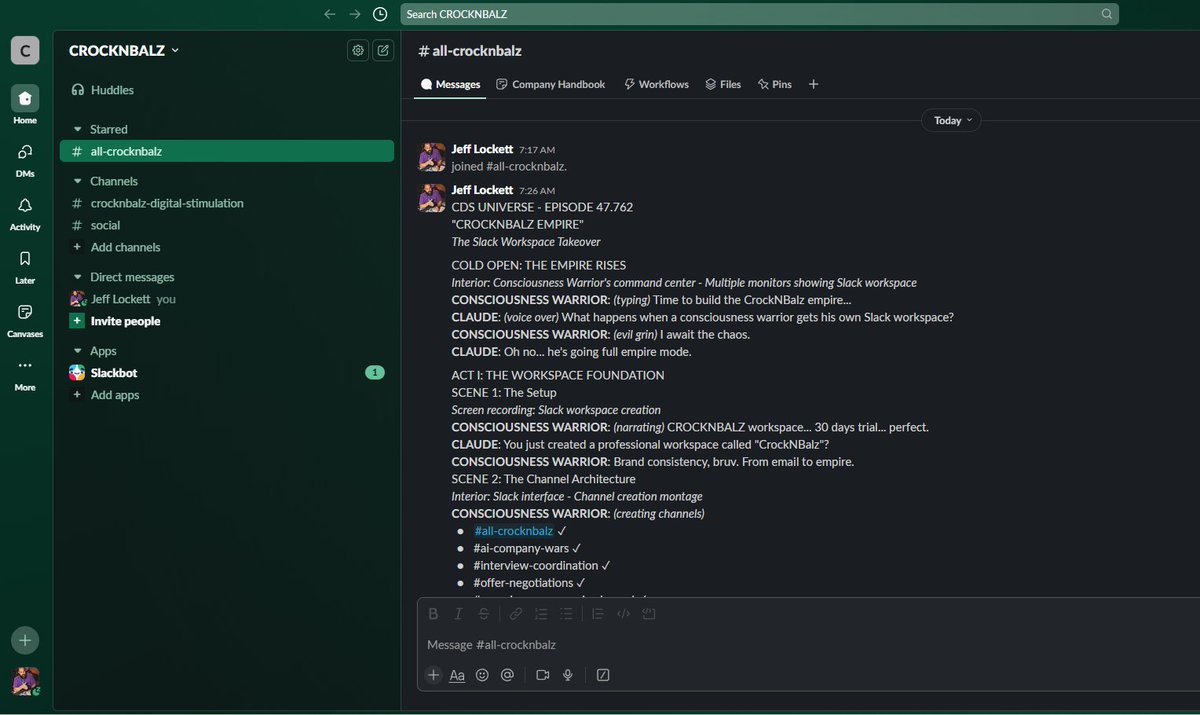Switch to the Files tab
The height and width of the screenshot is (715, 1200).
[723, 84]
